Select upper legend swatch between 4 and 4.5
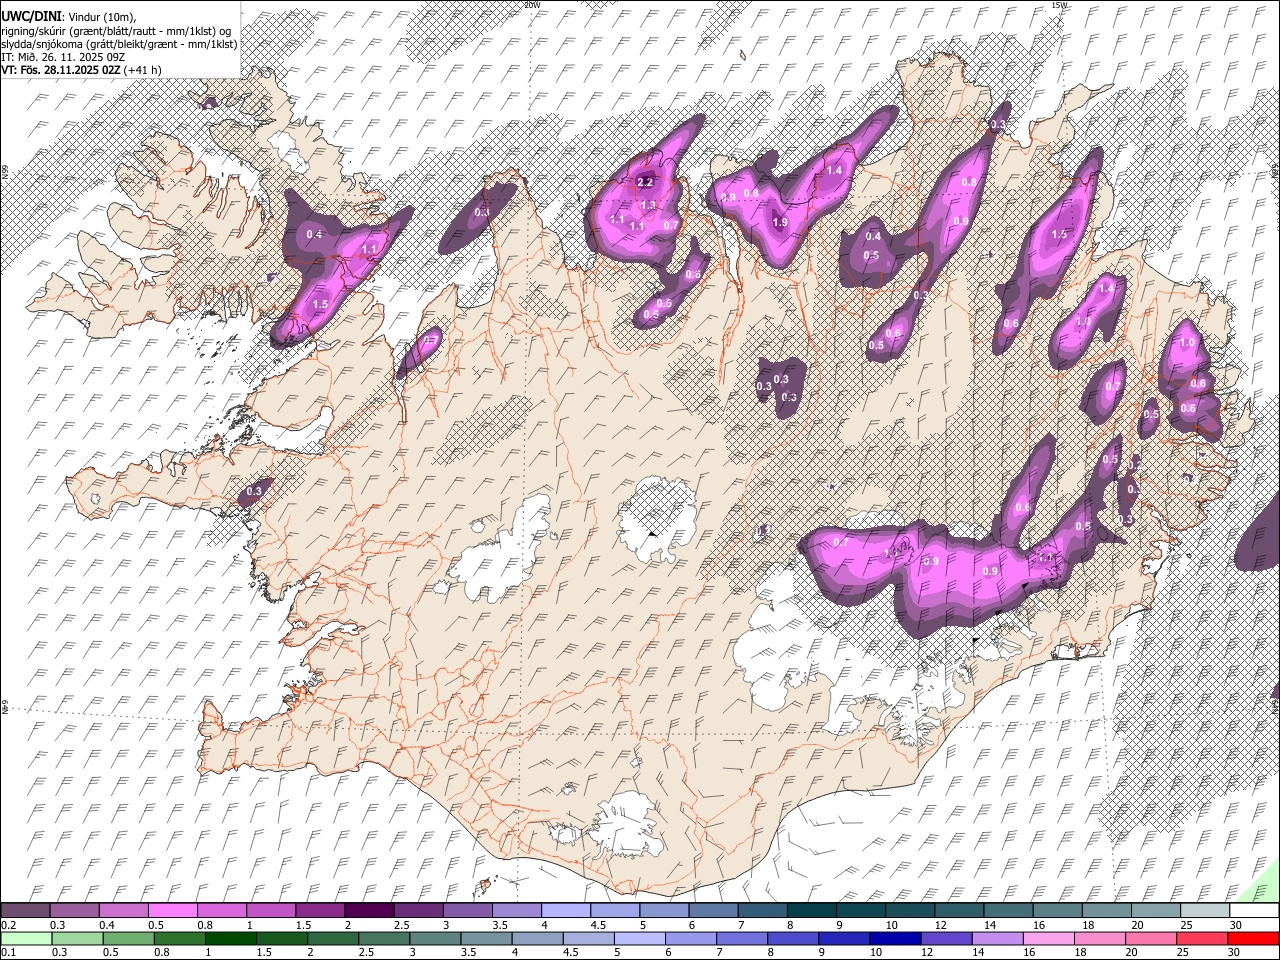This screenshot has width=1280, height=960. (x=564, y=911)
